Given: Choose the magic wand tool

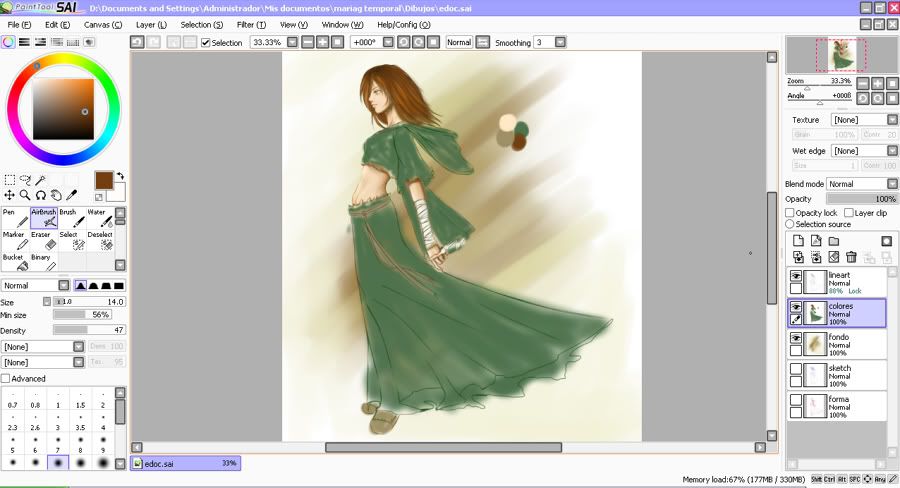Looking at the screenshot, I should (x=40, y=180).
